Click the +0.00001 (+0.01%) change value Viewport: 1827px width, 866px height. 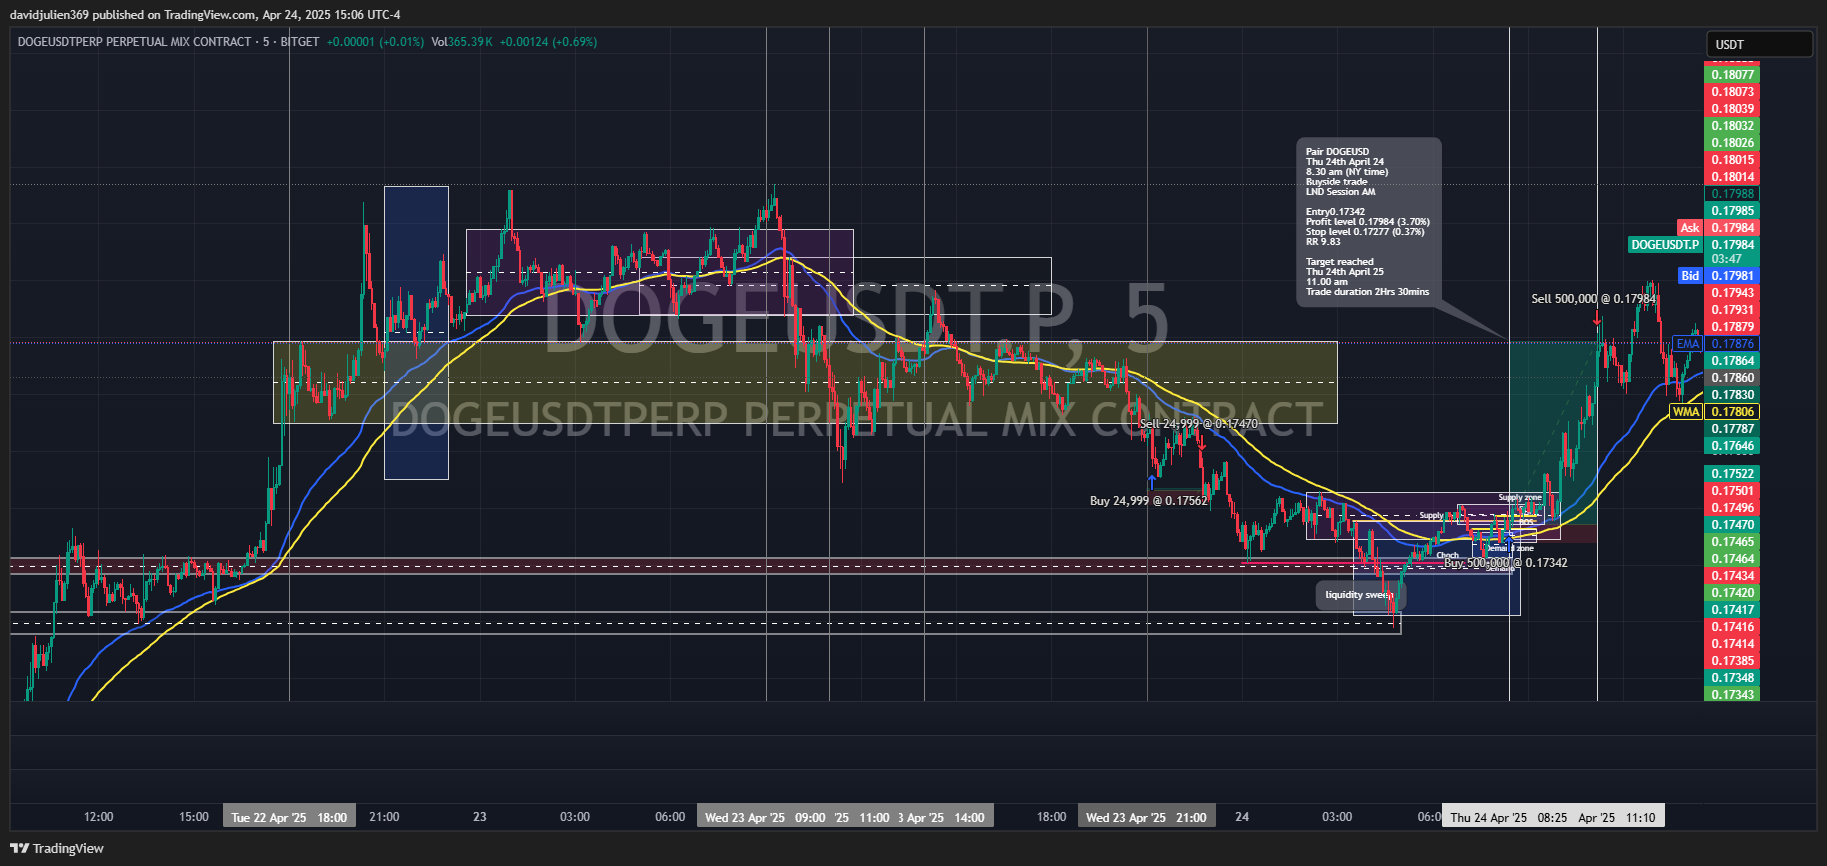tap(375, 42)
